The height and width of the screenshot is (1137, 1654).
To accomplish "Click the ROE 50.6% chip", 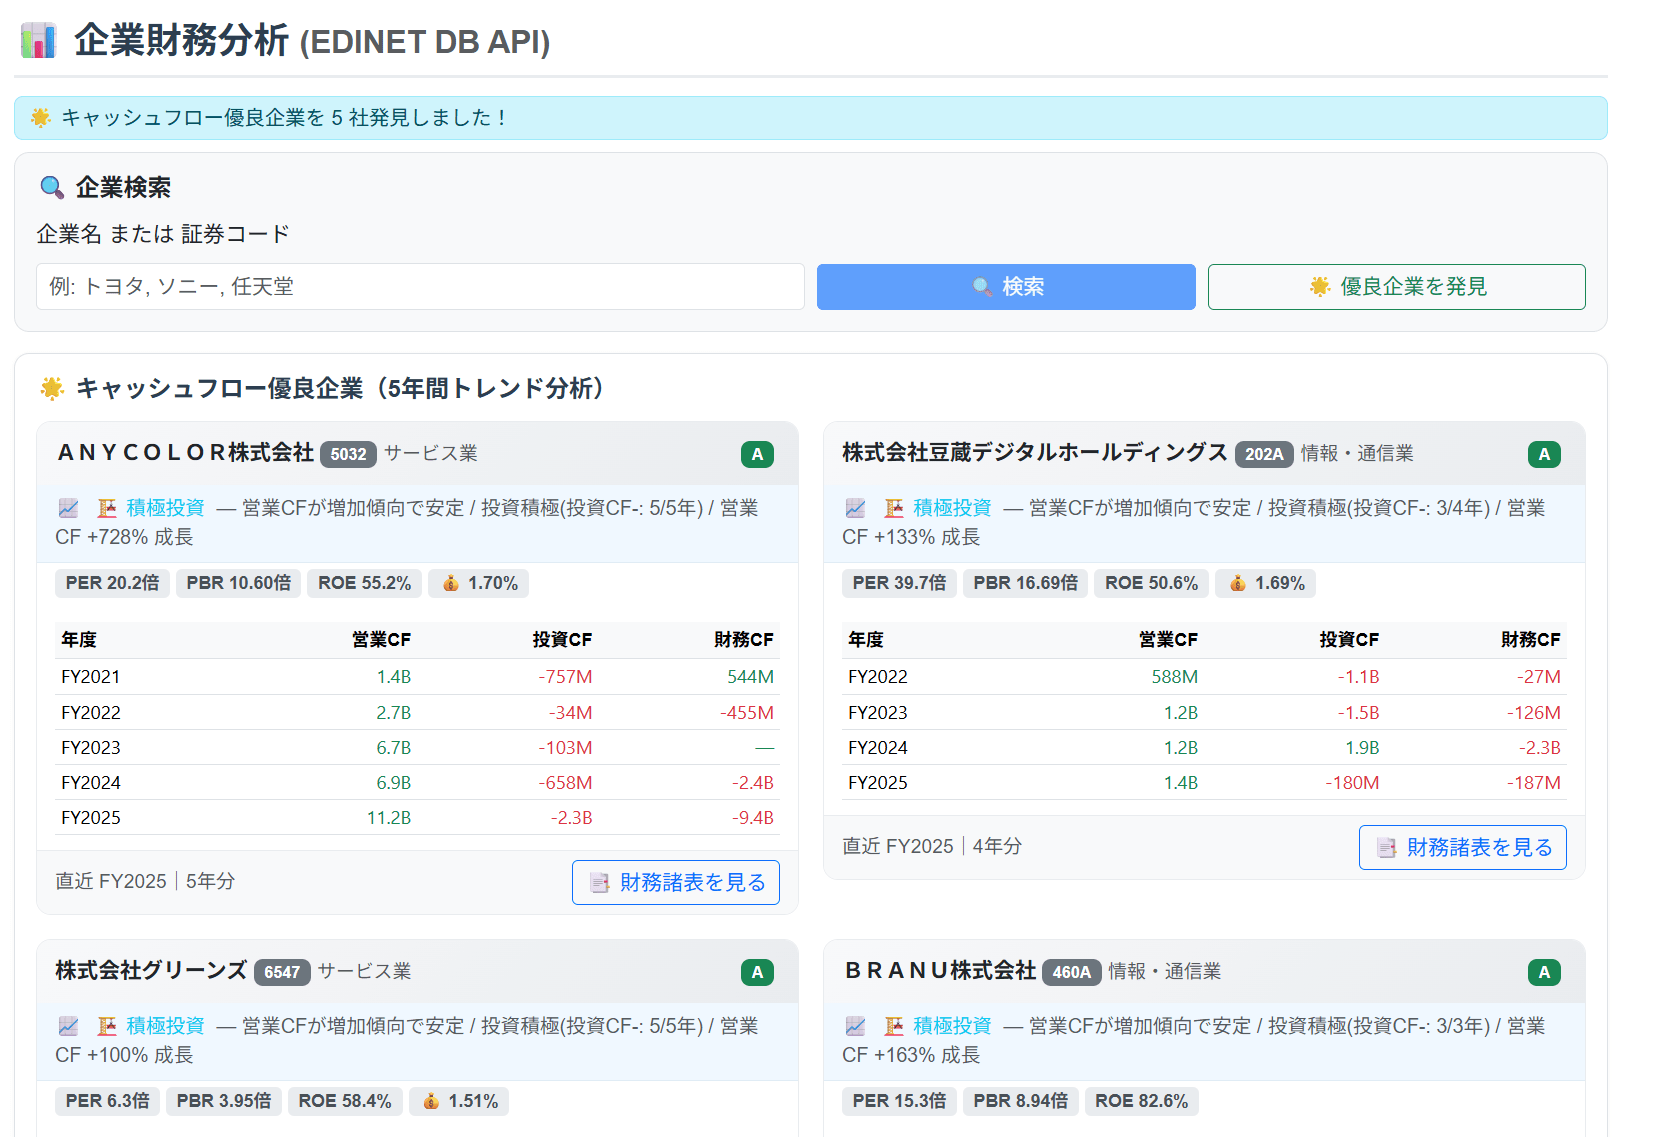I will click(1152, 583).
